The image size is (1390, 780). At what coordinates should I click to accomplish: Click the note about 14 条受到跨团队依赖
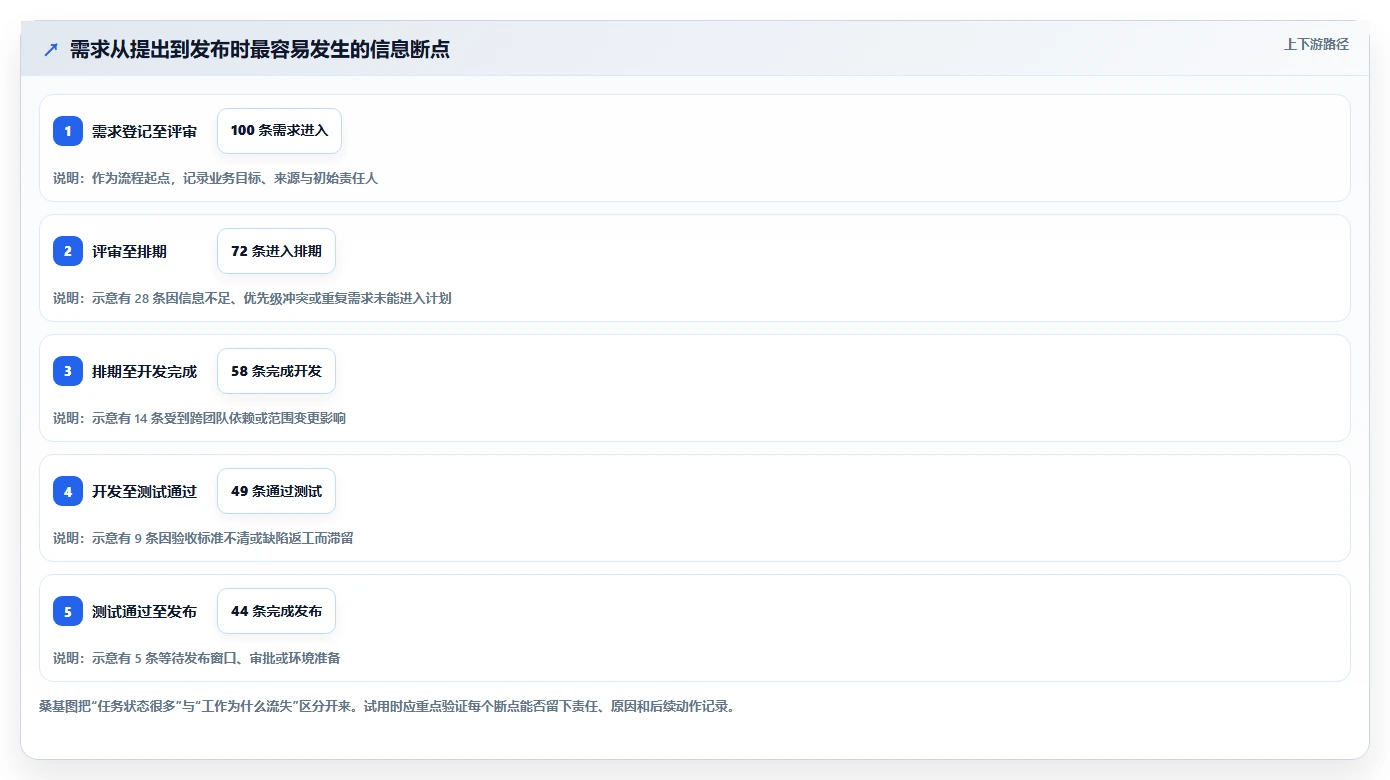[199, 418]
